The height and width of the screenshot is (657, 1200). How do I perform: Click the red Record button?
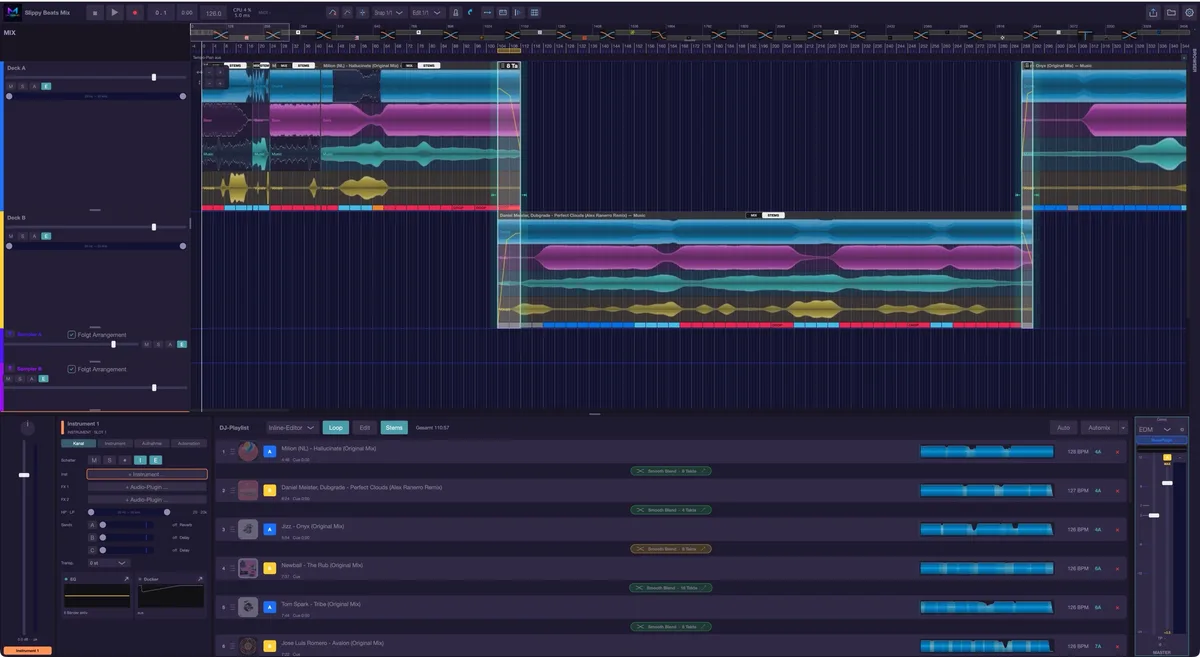[x=134, y=12]
